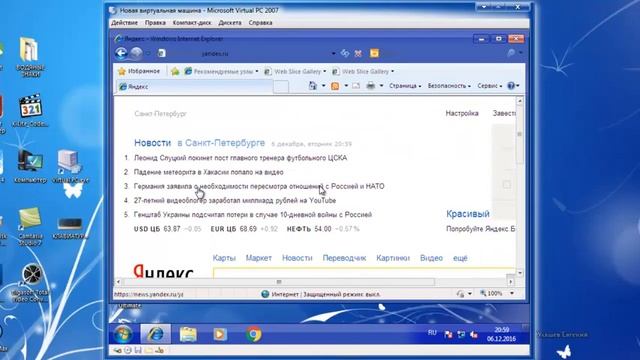
Task: Click the search magnifier icon in IE
Action: point(511,53)
